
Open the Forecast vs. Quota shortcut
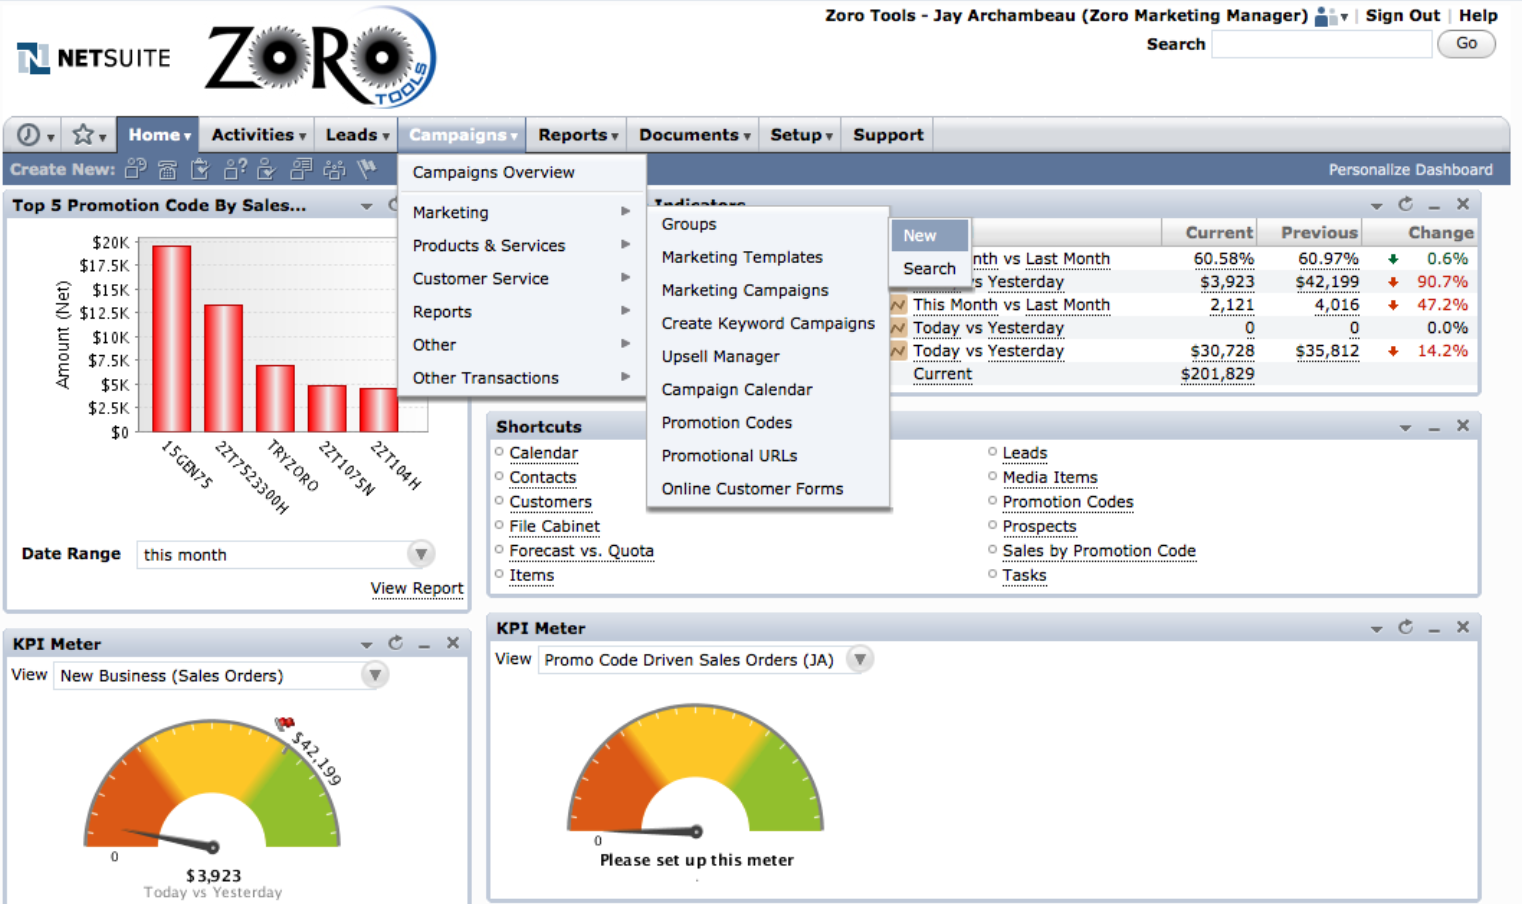(x=581, y=551)
